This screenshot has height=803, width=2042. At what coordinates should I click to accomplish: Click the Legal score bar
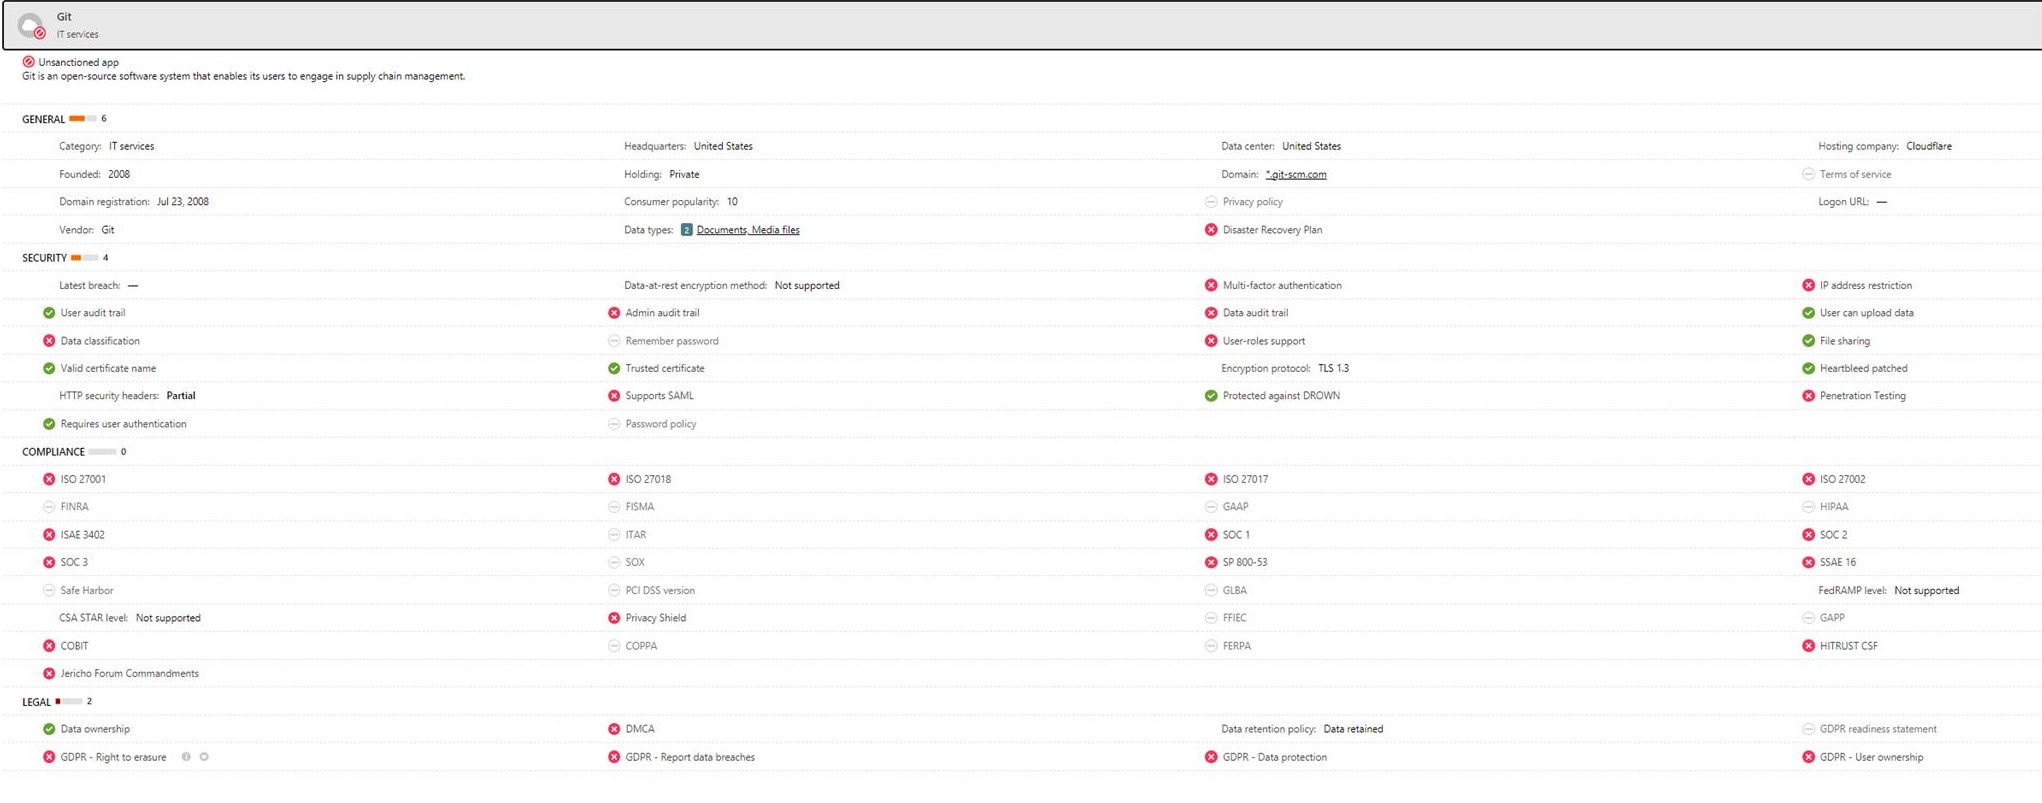click(x=68, y=702)
